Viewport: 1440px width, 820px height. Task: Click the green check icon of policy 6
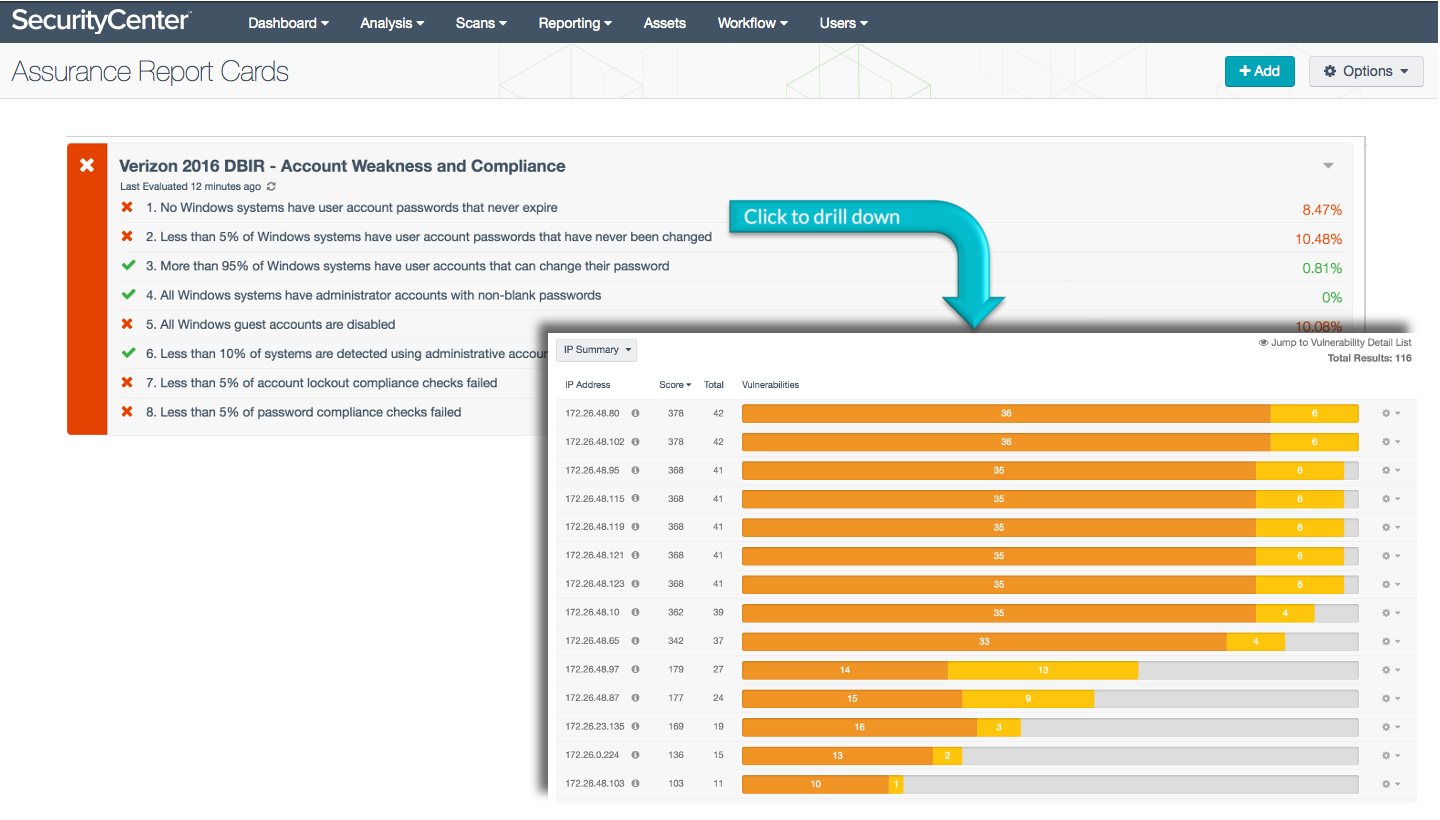[x=127, y=353]
